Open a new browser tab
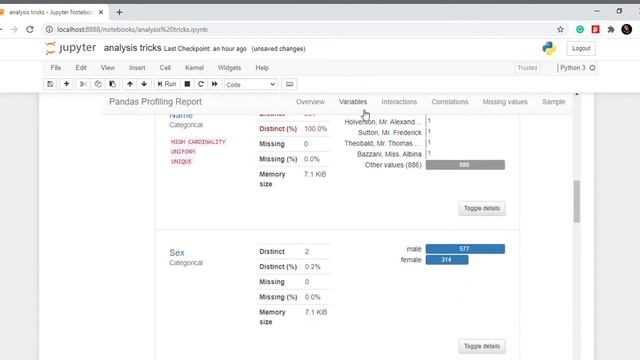This screenshot has width=640, height=360. tap(119, 13)
